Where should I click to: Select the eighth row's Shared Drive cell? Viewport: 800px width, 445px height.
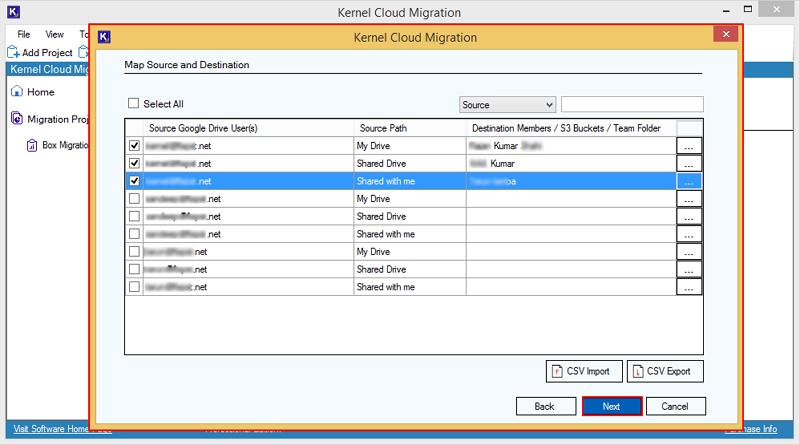(410, 269)
